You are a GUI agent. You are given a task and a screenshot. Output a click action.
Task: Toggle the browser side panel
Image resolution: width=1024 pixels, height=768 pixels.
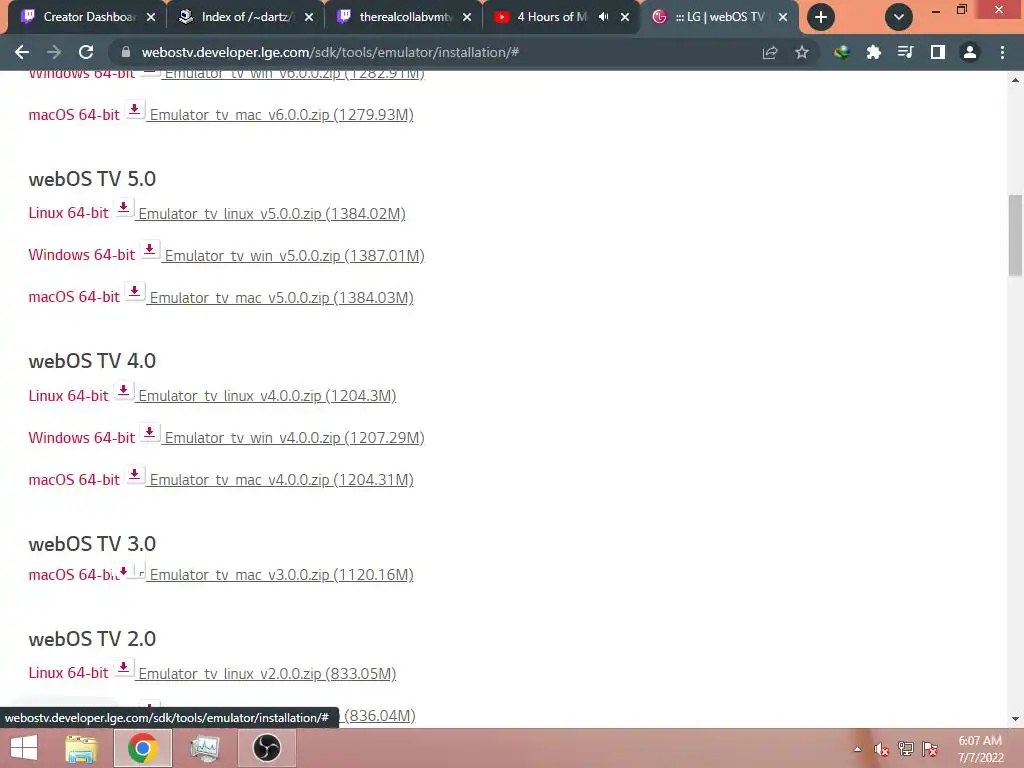(938, 52)
